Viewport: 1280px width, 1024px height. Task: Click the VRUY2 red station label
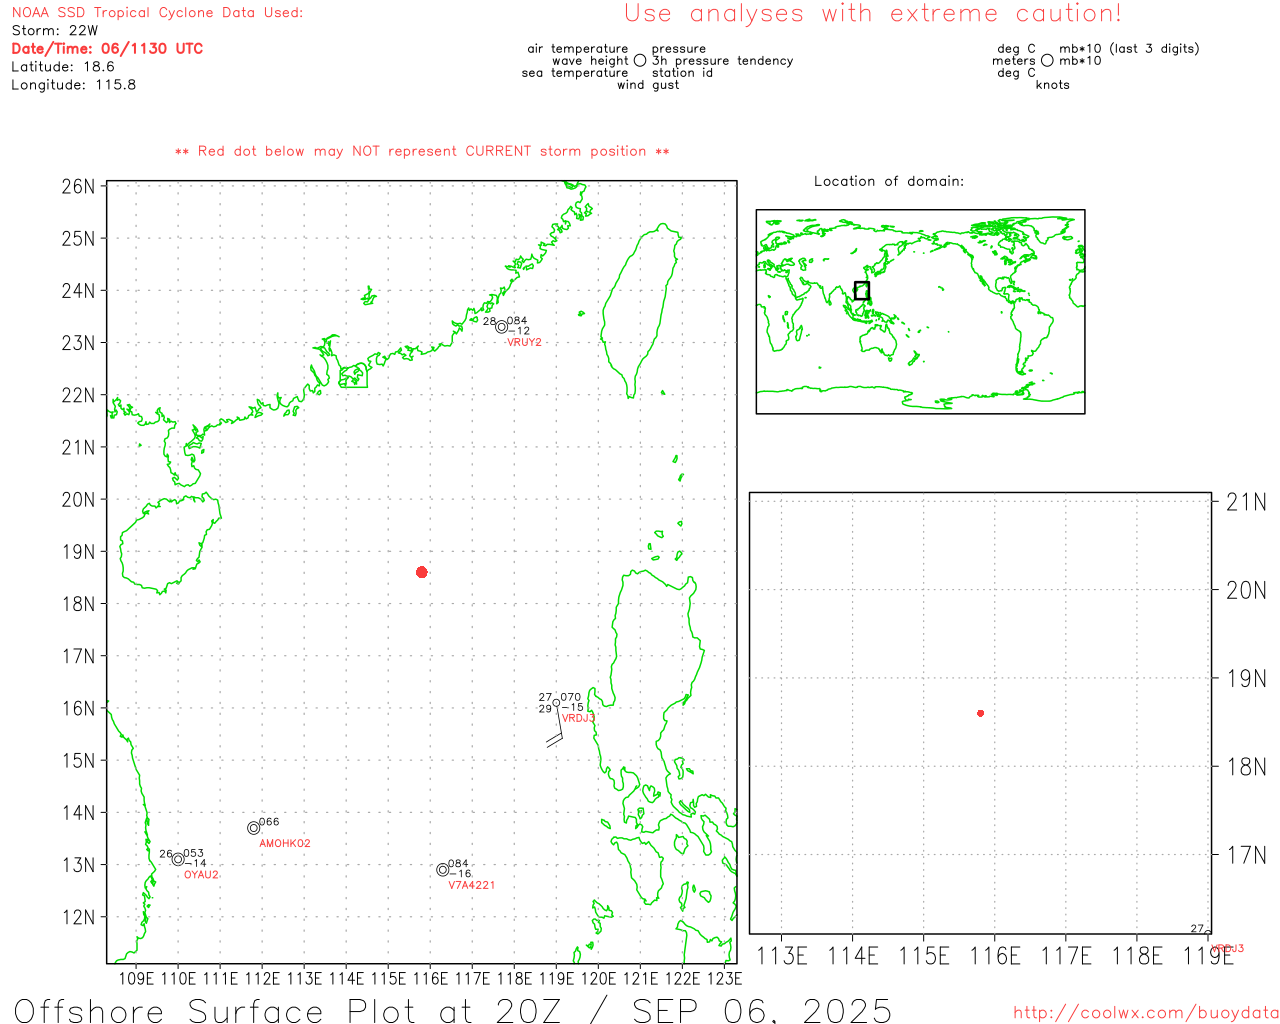coord(524,342)
